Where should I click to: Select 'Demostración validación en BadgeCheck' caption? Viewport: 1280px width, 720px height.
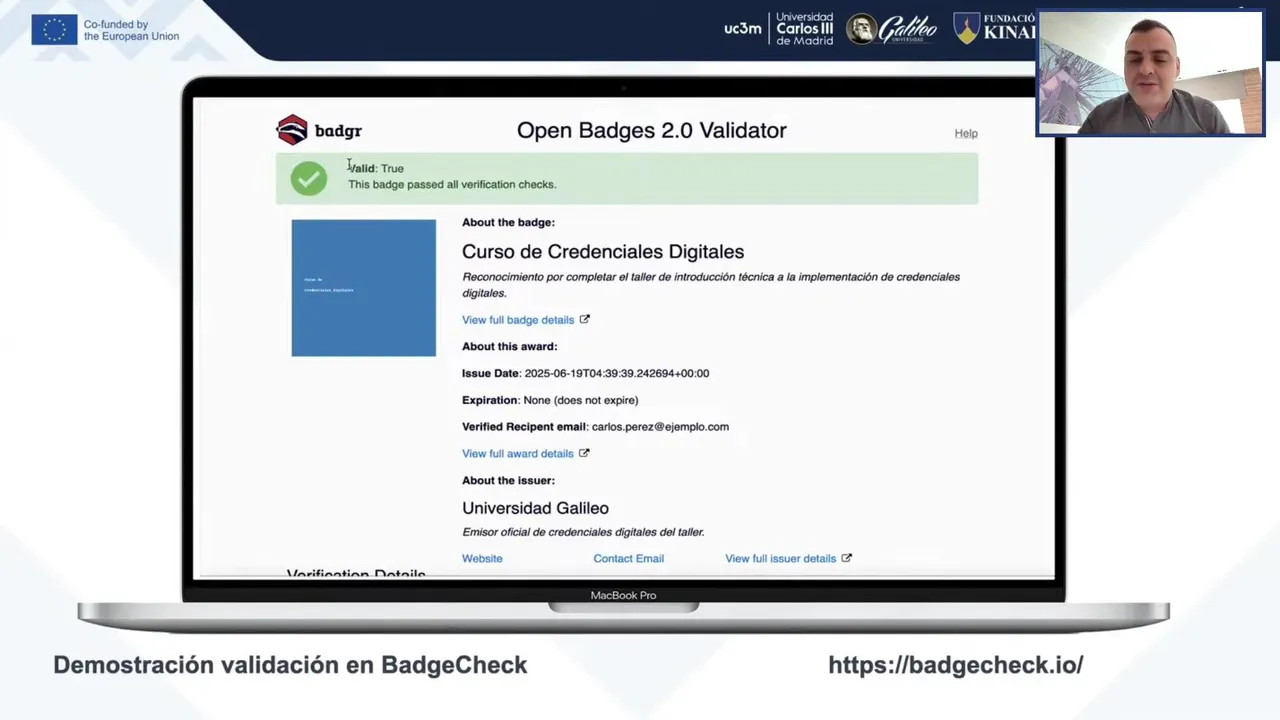290,665
